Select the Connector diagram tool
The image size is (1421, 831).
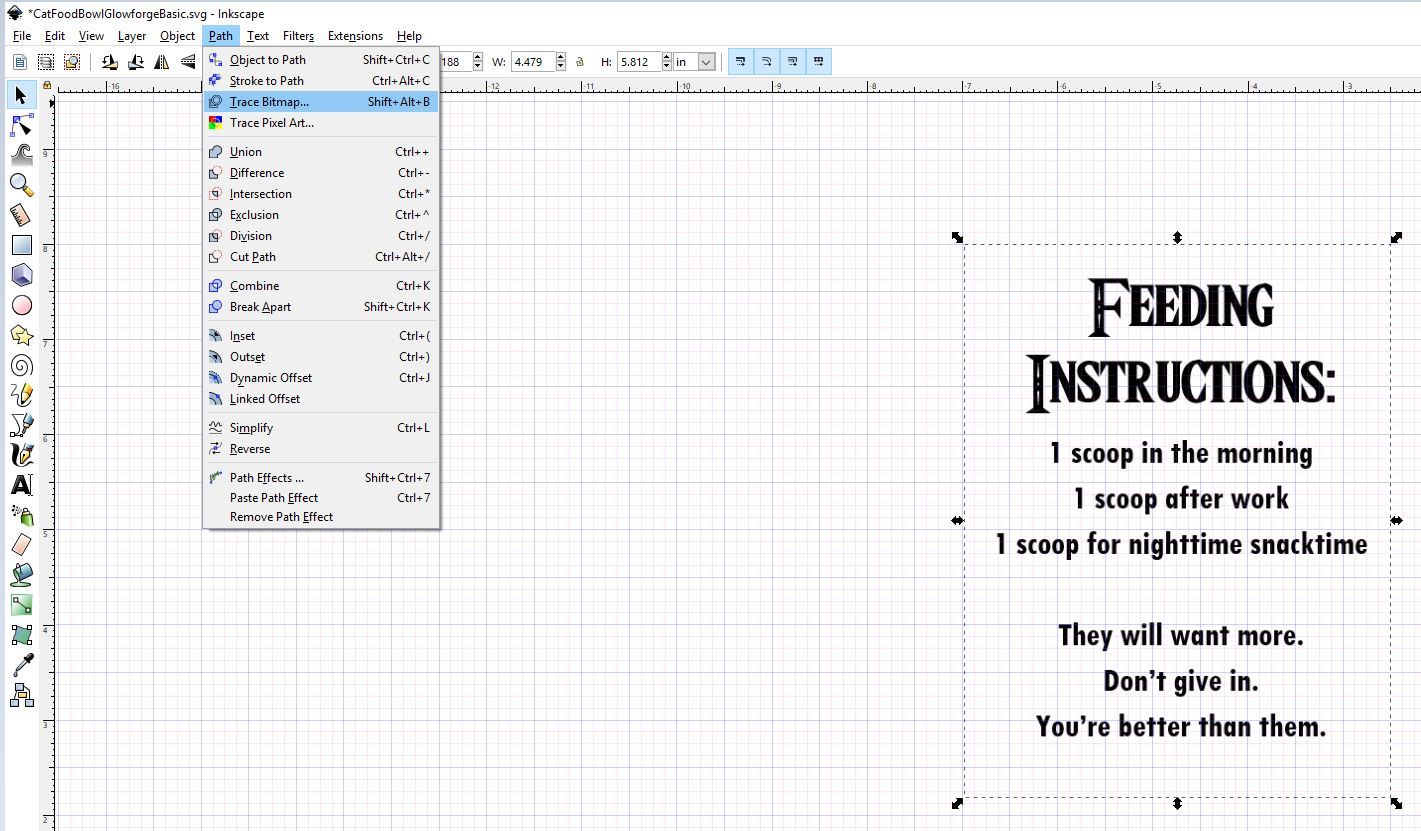[x=21, y=695]
